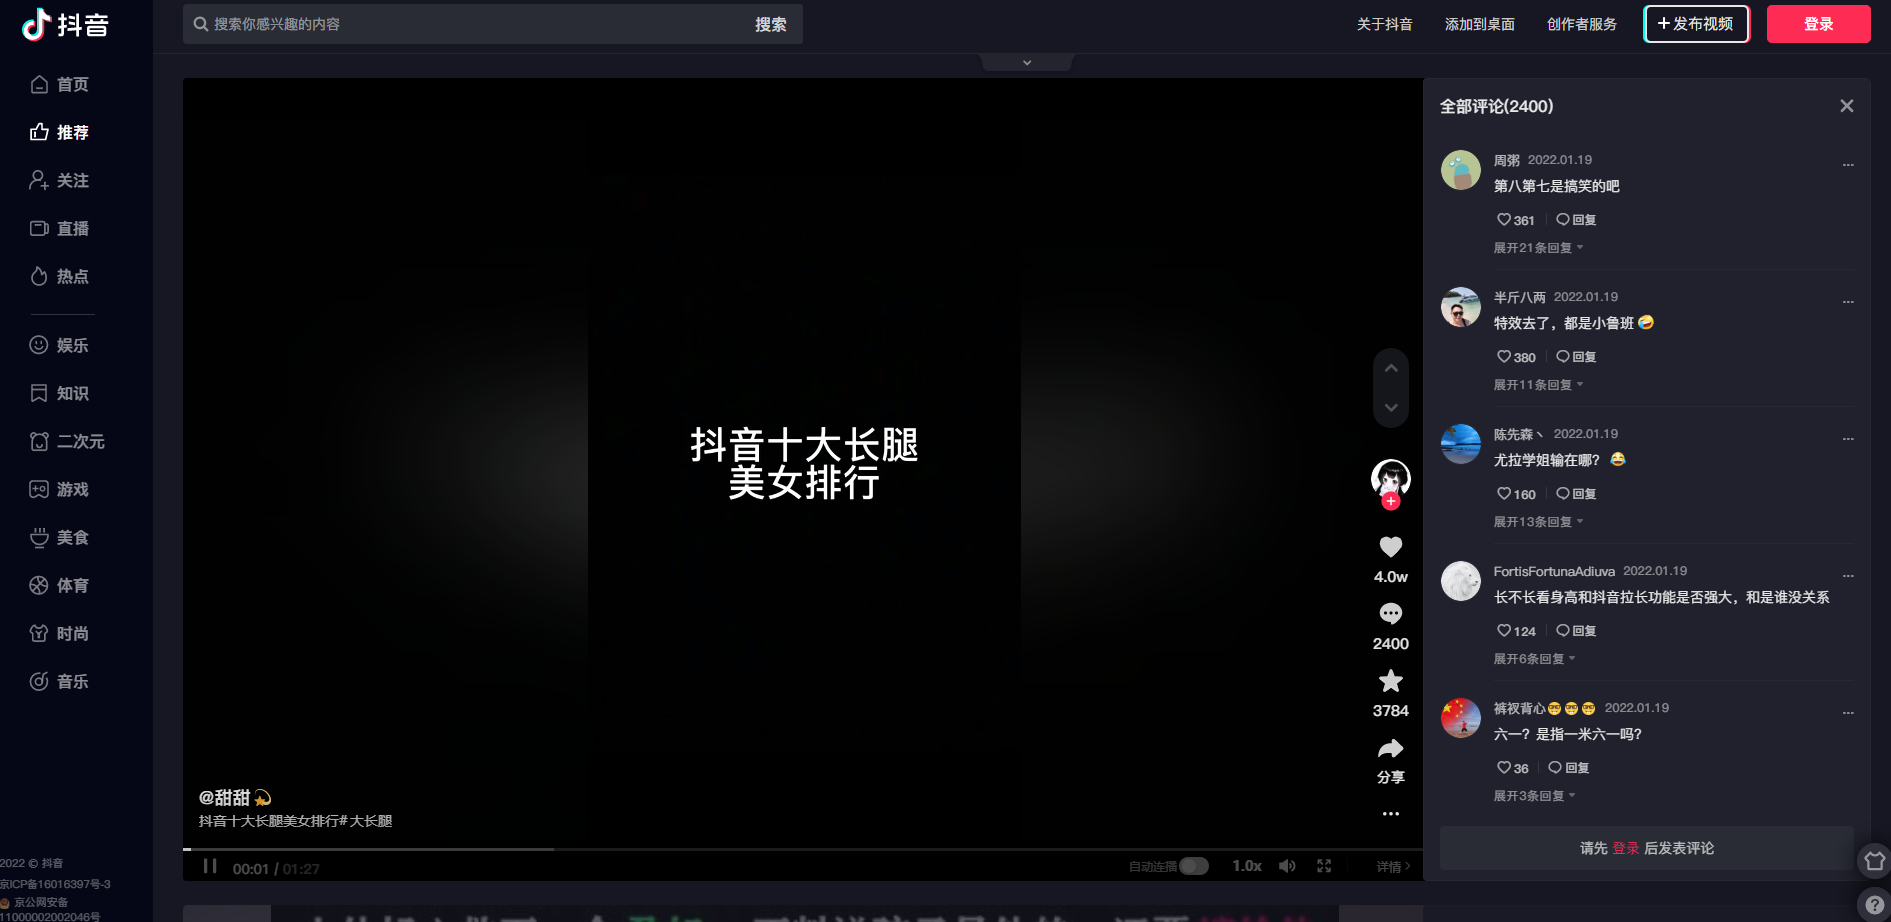Open 知识 category in the sidebar
This screenshot has height=922, width=1891.
pos(60,394)
